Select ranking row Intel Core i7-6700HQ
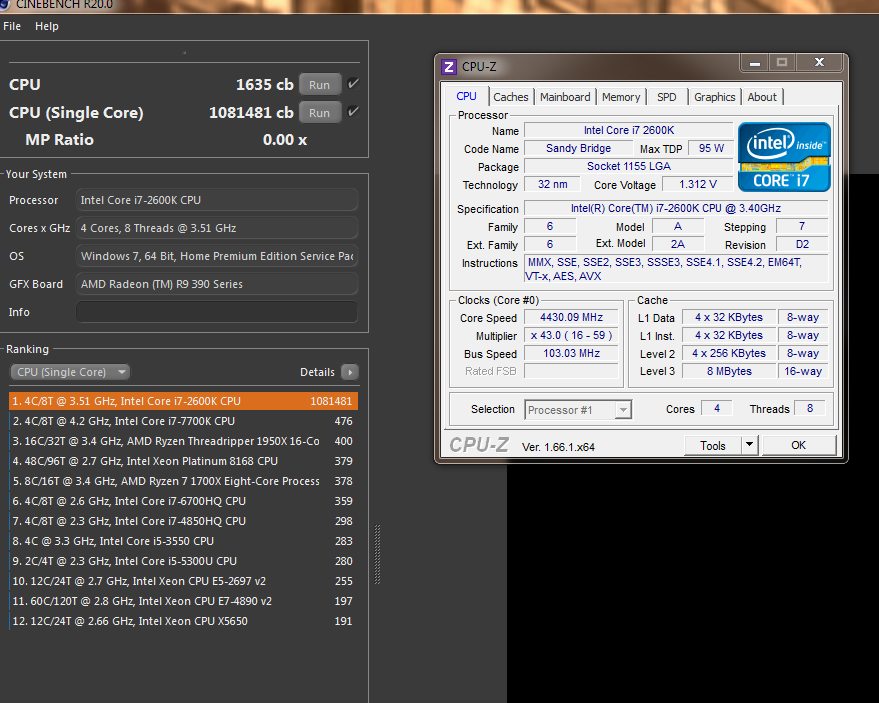Image resolution: width=879 pixels, height=703 pixels. click(183, 501)
